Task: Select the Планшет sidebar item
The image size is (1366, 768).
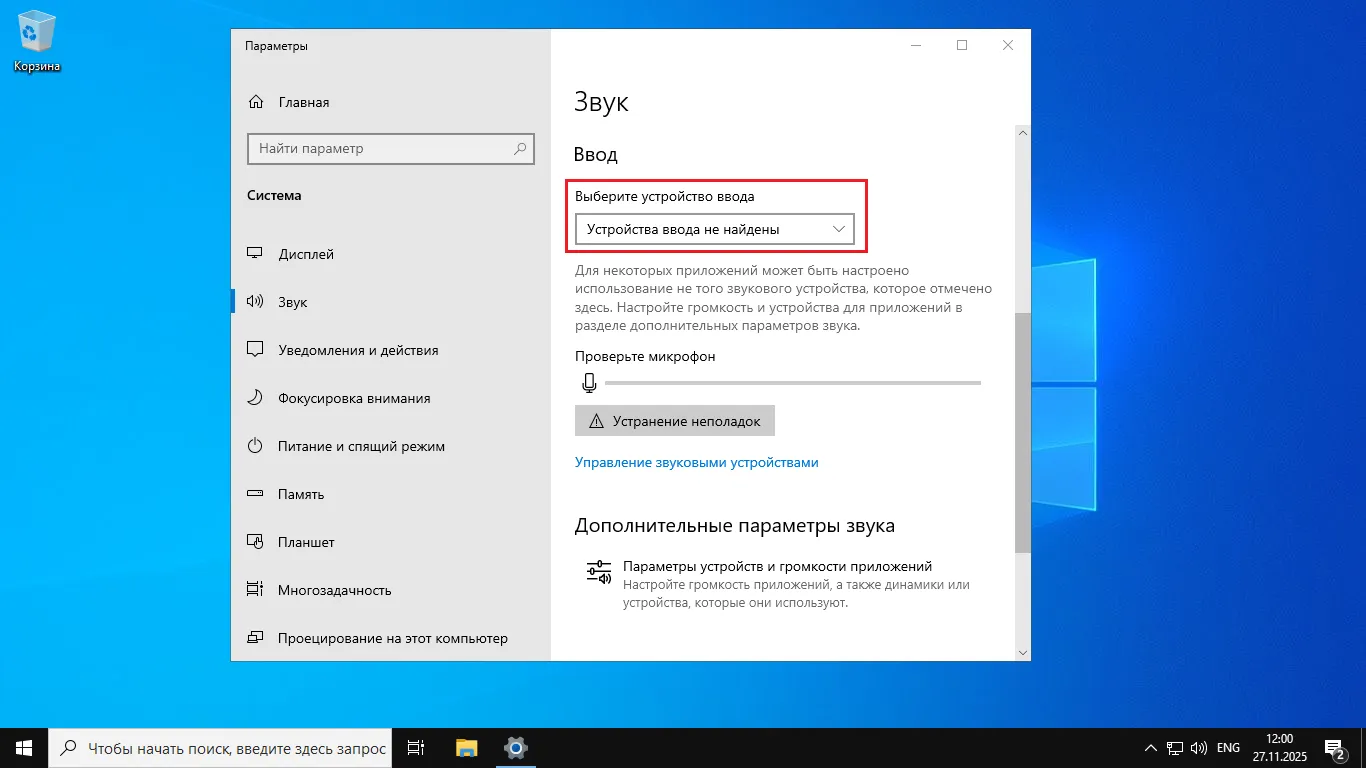Action: point(307,542)
